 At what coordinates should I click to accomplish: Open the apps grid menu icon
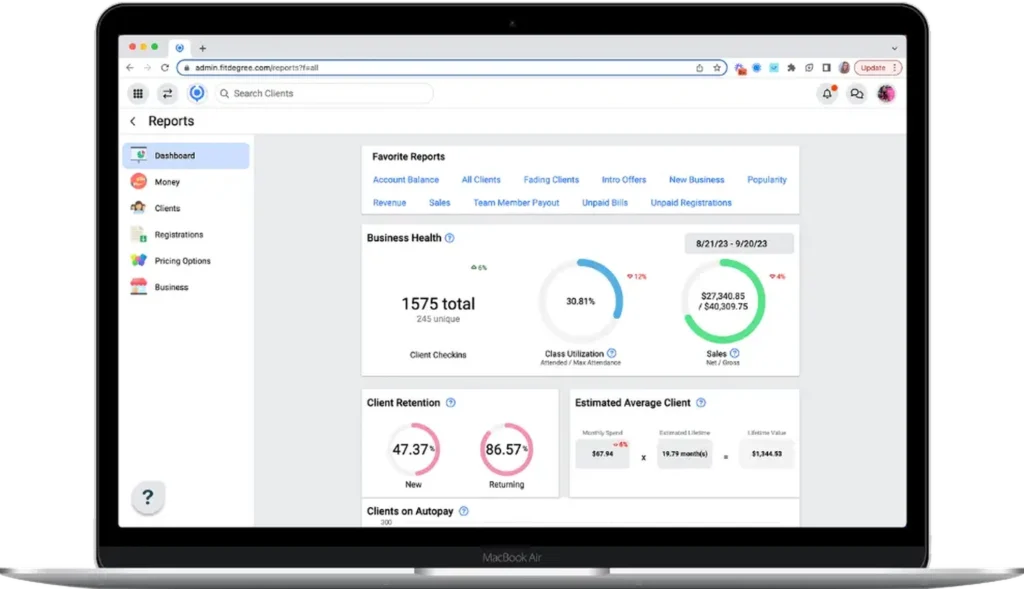pos(138,93)
